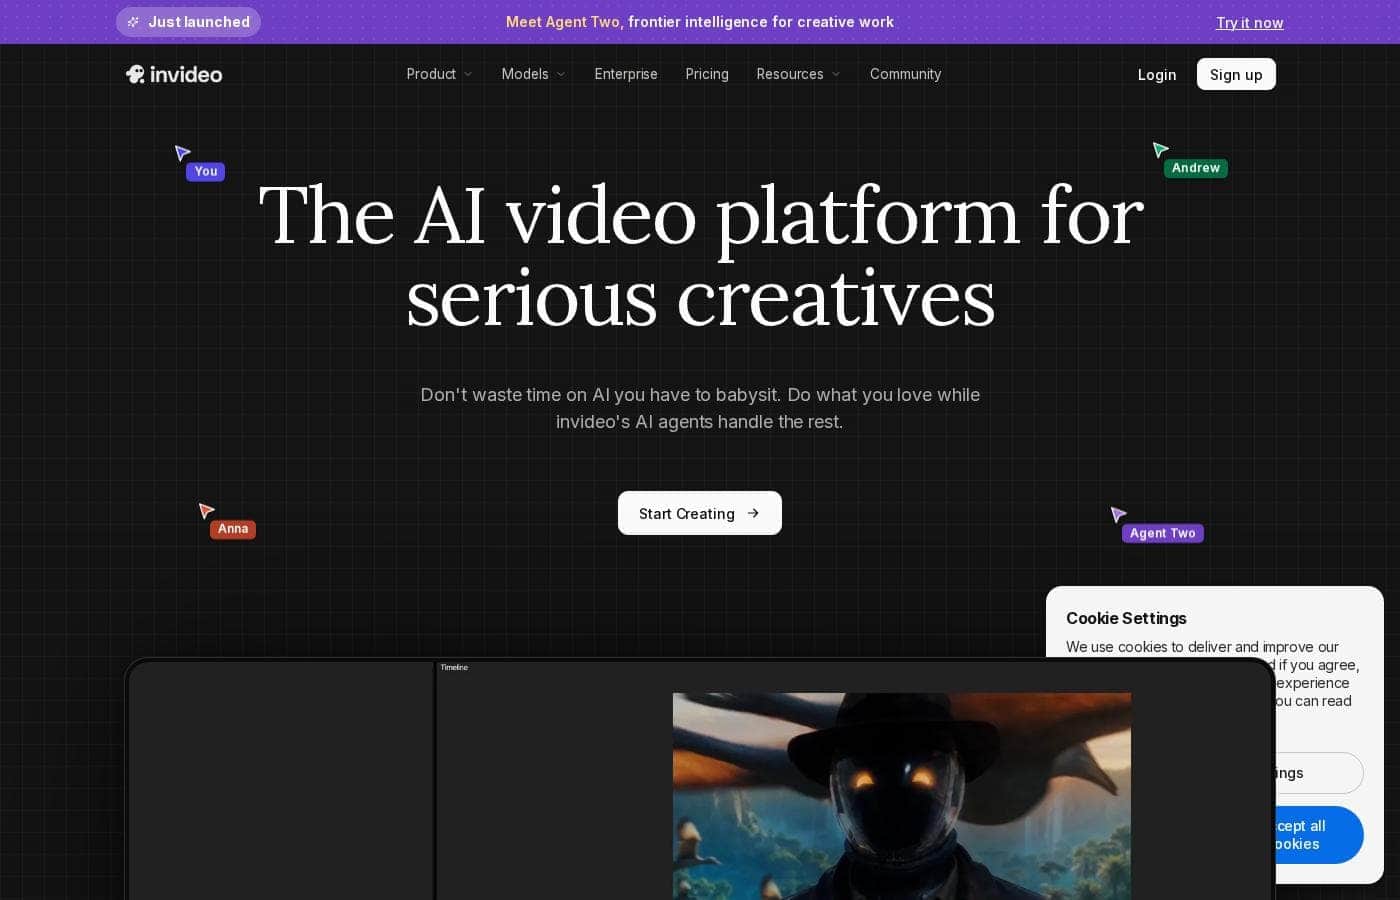
Task: Click the Meet Agent Two announcement text
Action: (x=700, y=22)
